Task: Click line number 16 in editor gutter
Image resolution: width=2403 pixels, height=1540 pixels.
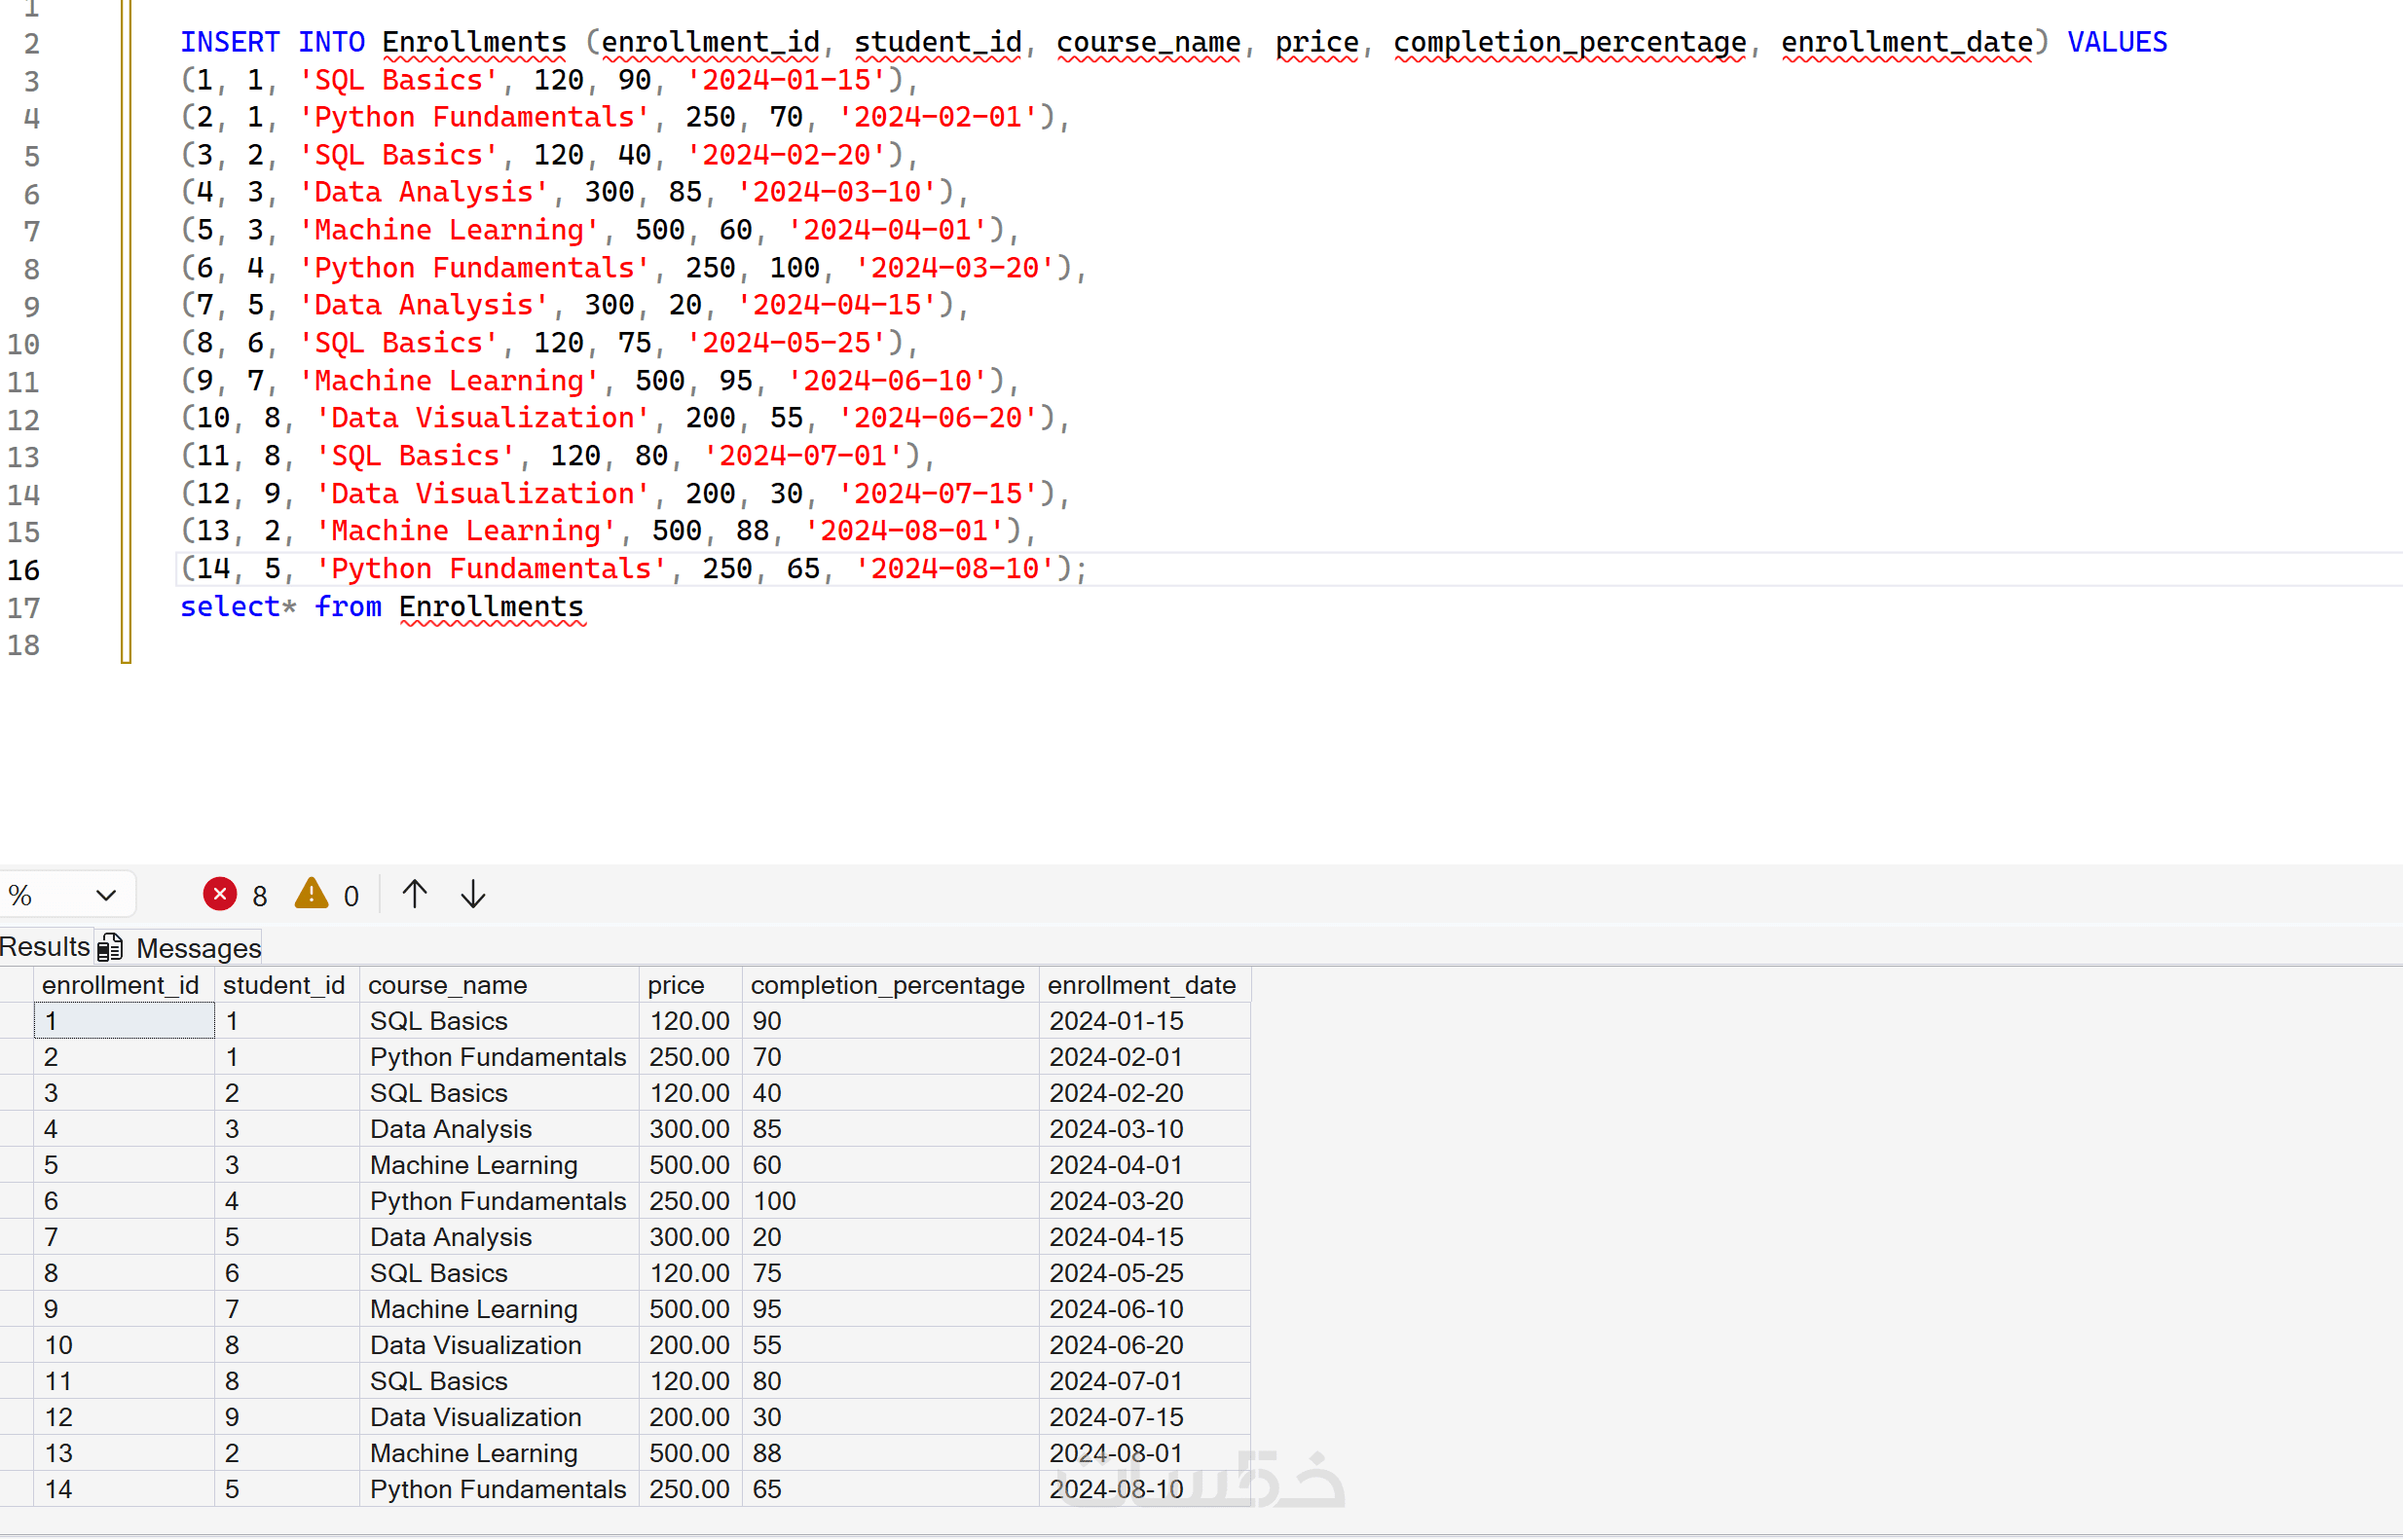Action: coord(24,570)
